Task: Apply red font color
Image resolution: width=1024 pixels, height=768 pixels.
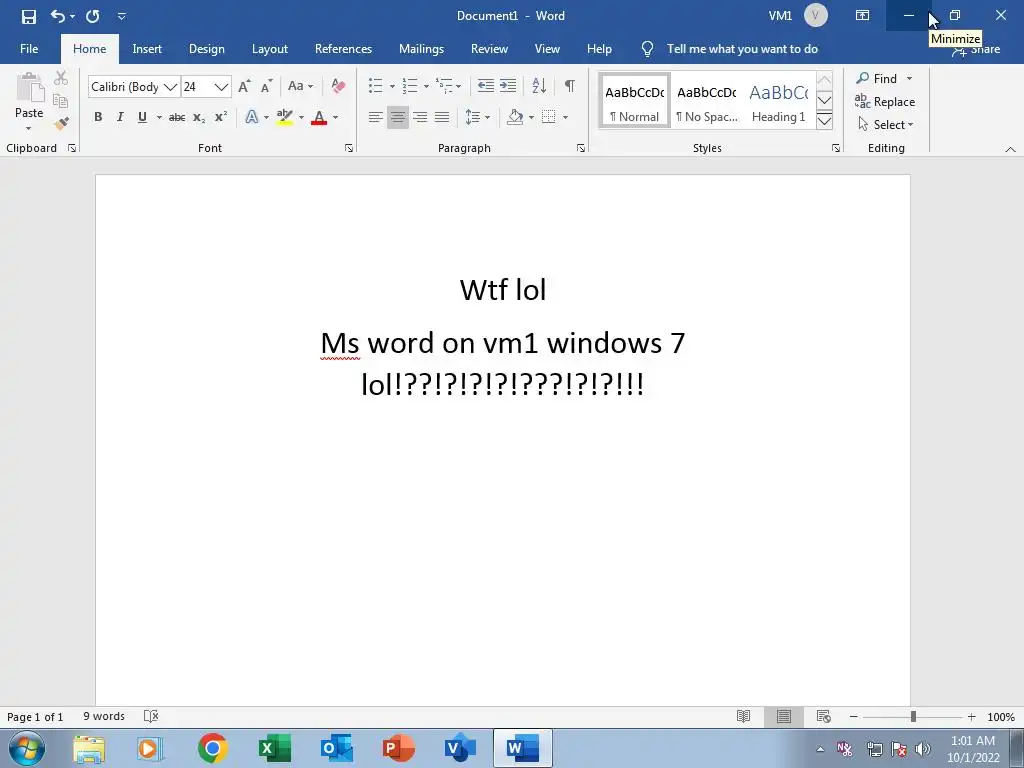Action: tap(319, 118)
